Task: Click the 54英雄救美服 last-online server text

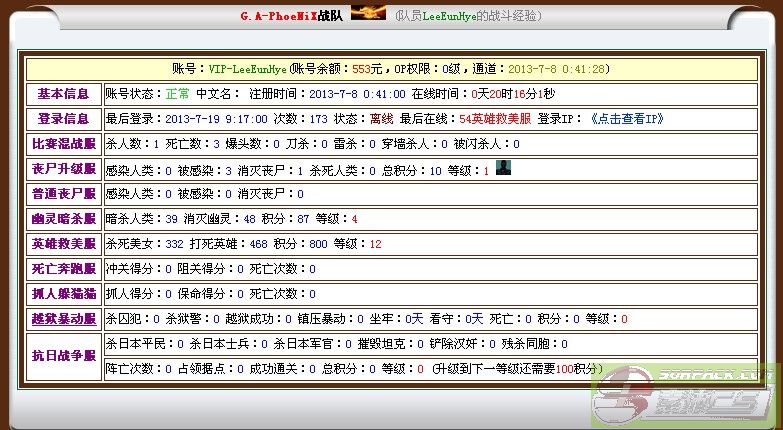Action: coord(495,119)
